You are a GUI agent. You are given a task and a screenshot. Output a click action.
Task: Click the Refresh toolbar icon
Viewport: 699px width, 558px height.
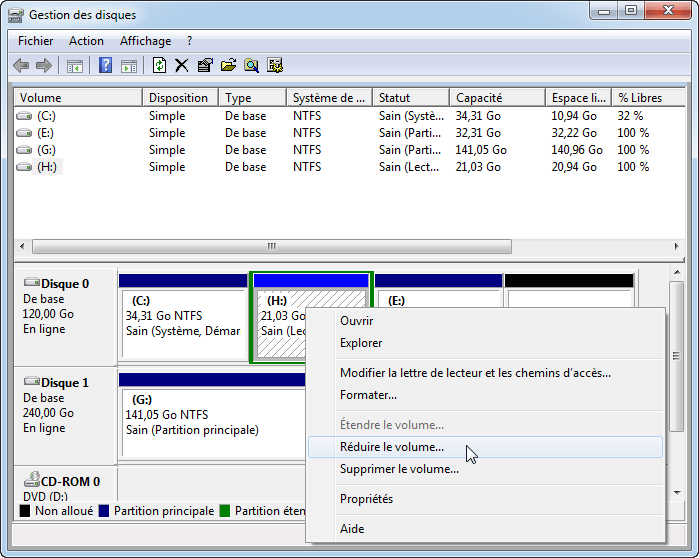[x=159, y=66]
